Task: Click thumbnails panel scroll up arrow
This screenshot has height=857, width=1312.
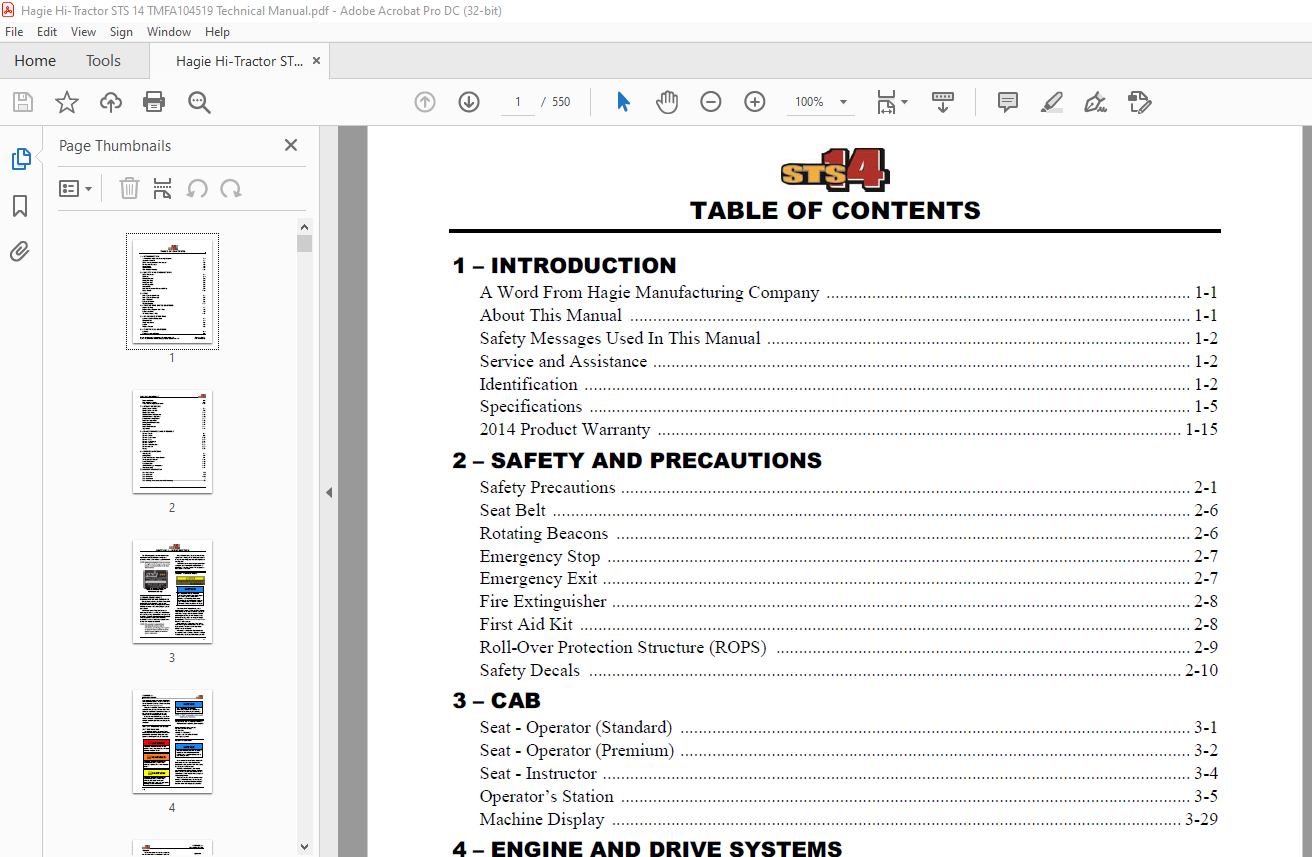Action: click(x=304, y=227)
